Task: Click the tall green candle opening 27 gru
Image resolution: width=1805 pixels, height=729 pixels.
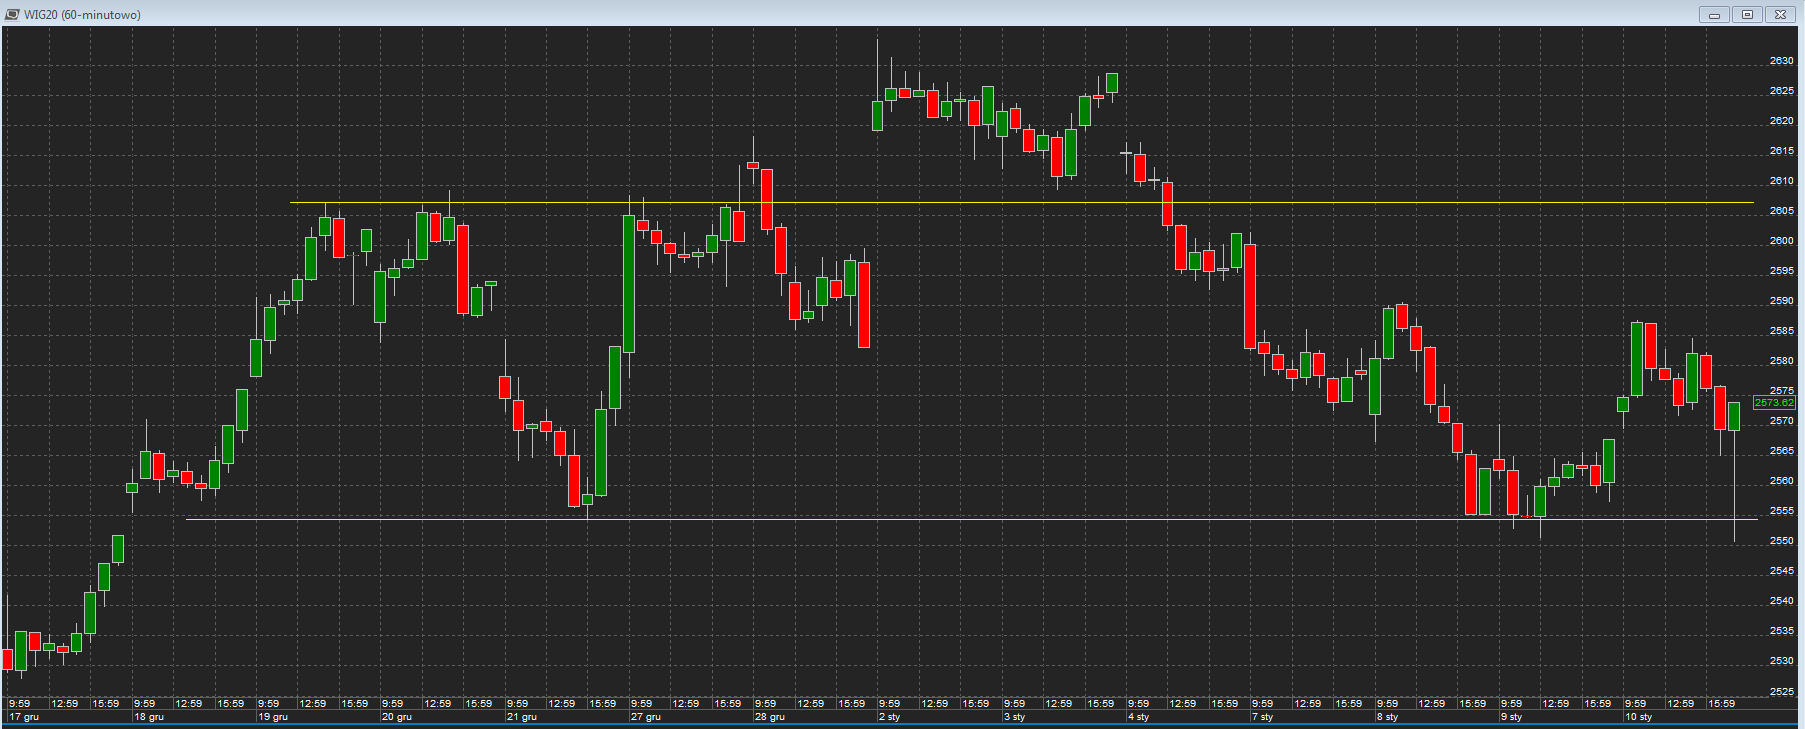Action: [x=629, y=284]
